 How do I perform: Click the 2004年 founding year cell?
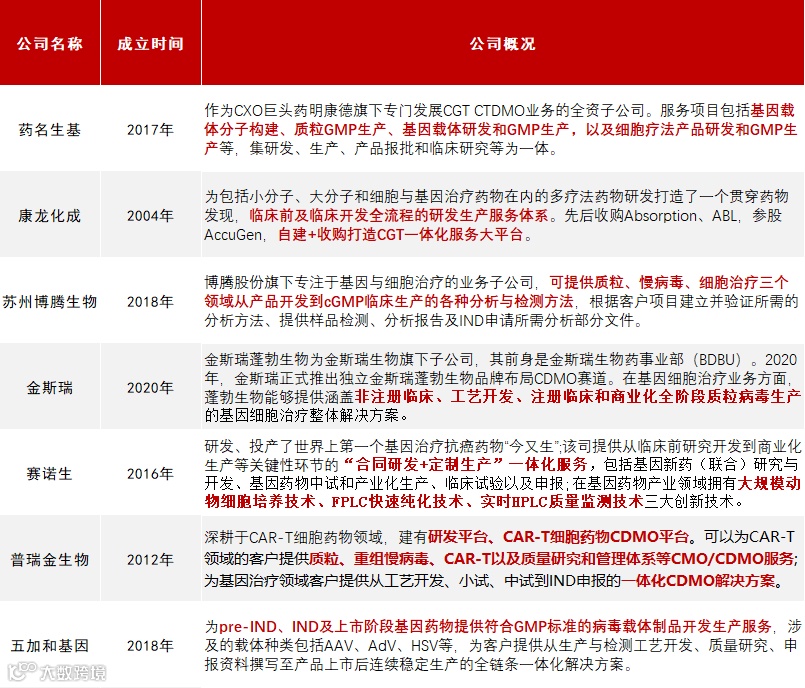pyautogui.click(x=150, y=216)
